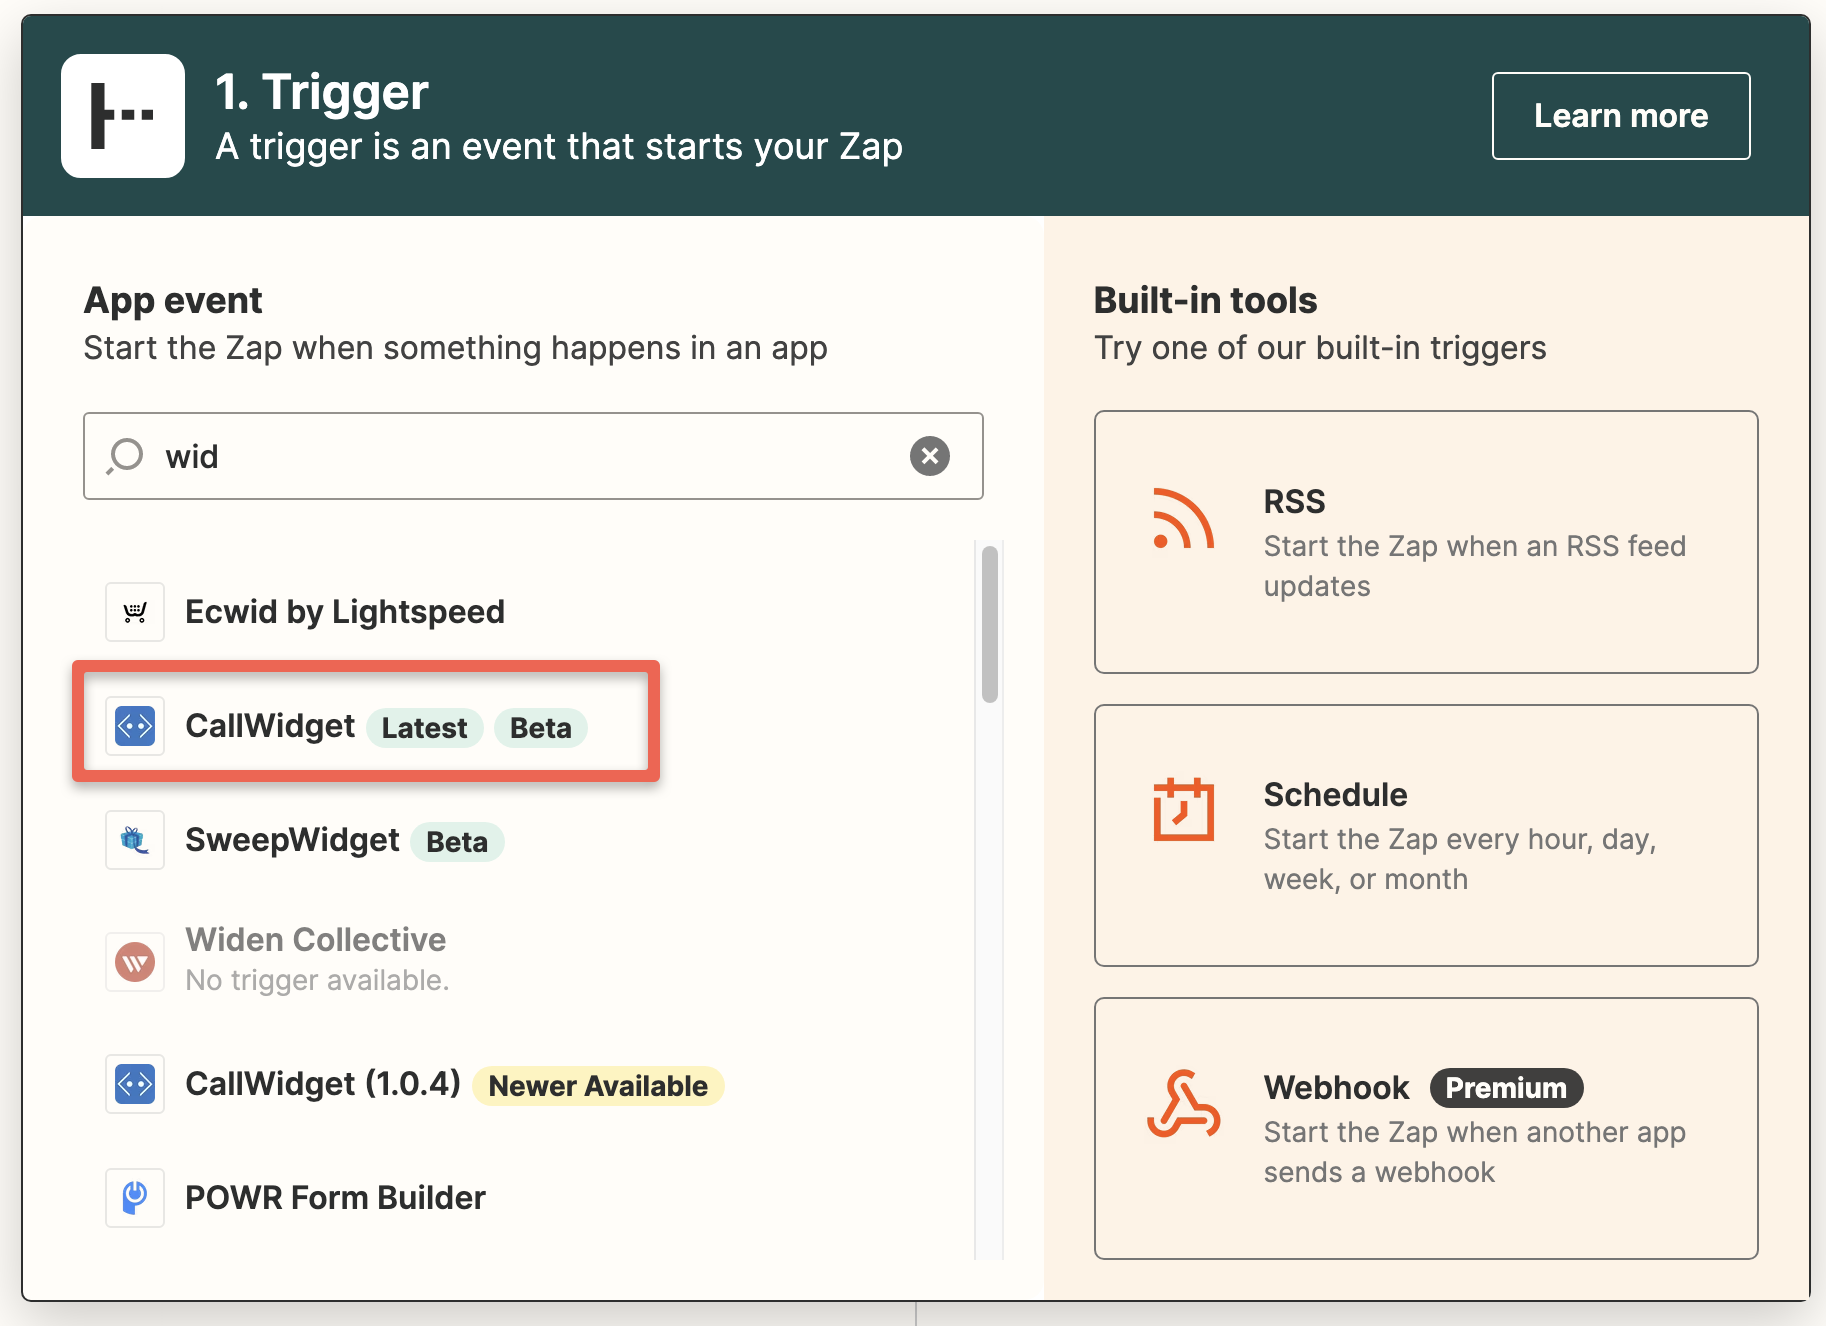Image resolution: width=1826 pixels, height=1326 pixels.
Task: Click the '1. Trigger' heading
Action: click(x=322, y=92)
